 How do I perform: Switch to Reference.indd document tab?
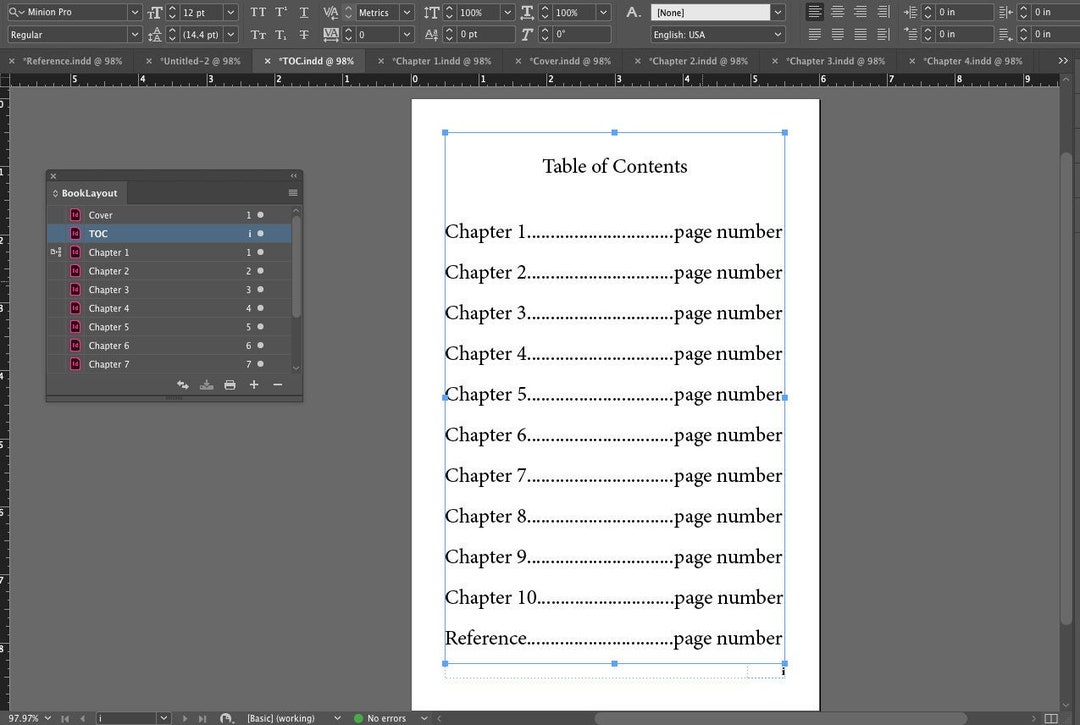coord(72,61)
